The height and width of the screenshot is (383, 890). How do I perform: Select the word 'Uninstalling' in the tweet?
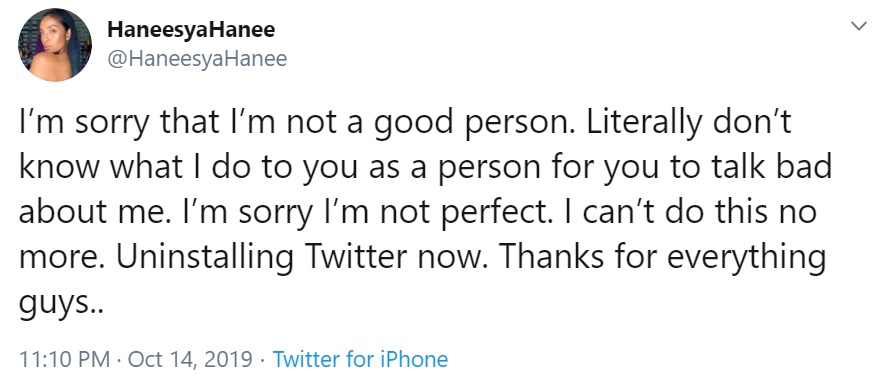tap(205, 258)
